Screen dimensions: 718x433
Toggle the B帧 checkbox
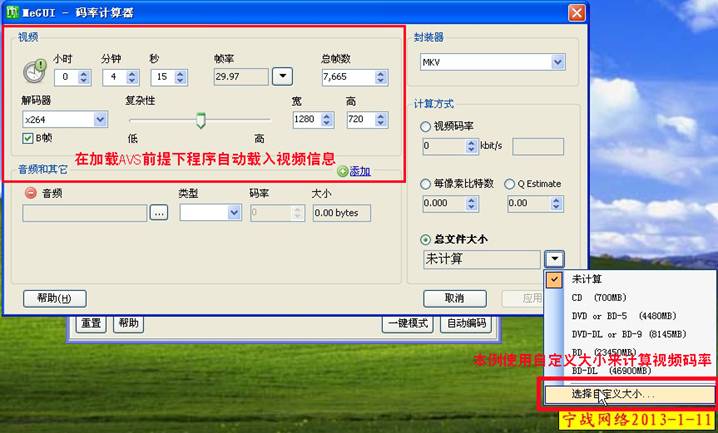tap(27, 138)
